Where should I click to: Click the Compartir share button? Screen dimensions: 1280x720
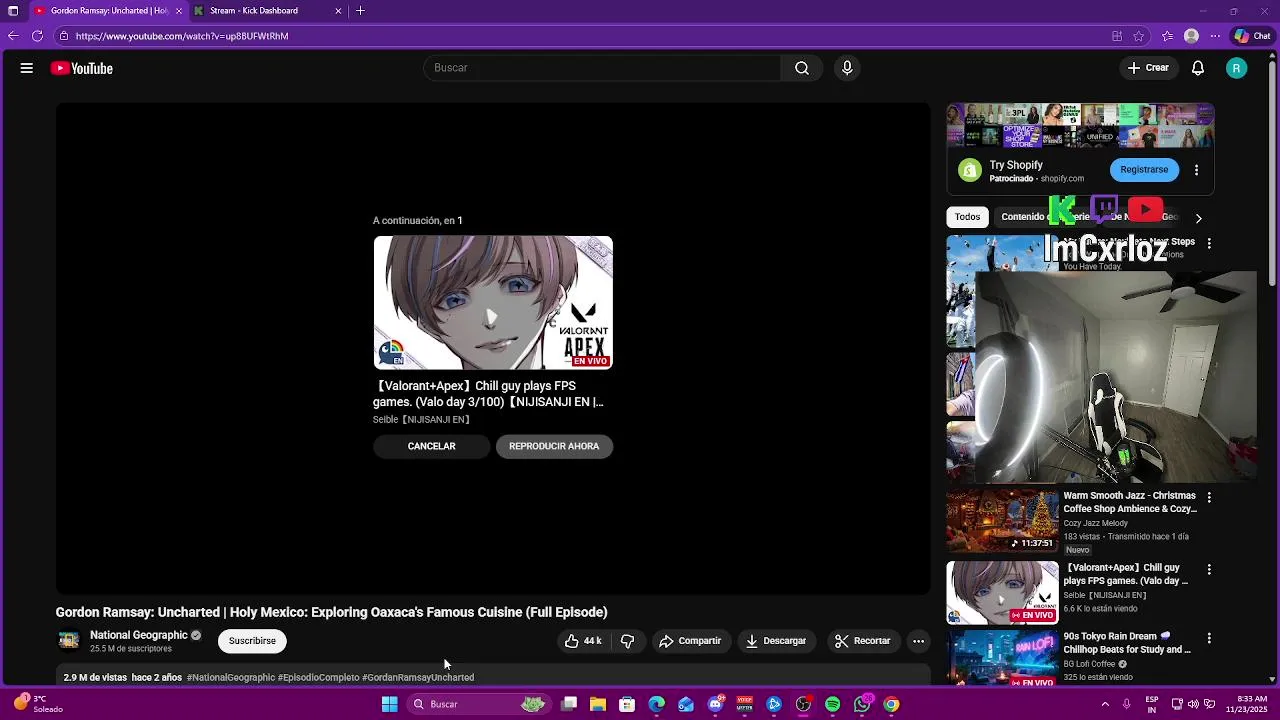coord(690,641)
